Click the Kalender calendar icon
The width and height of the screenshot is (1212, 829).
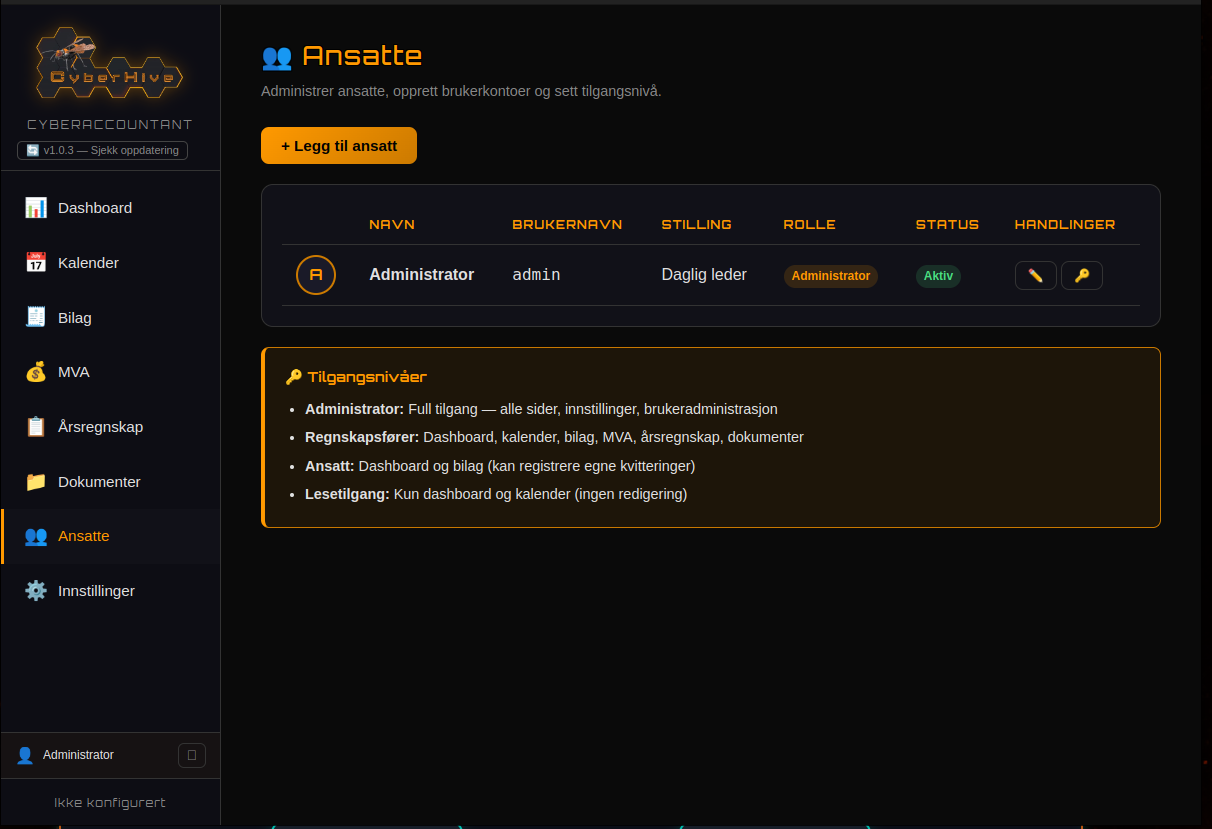point(36,263)
